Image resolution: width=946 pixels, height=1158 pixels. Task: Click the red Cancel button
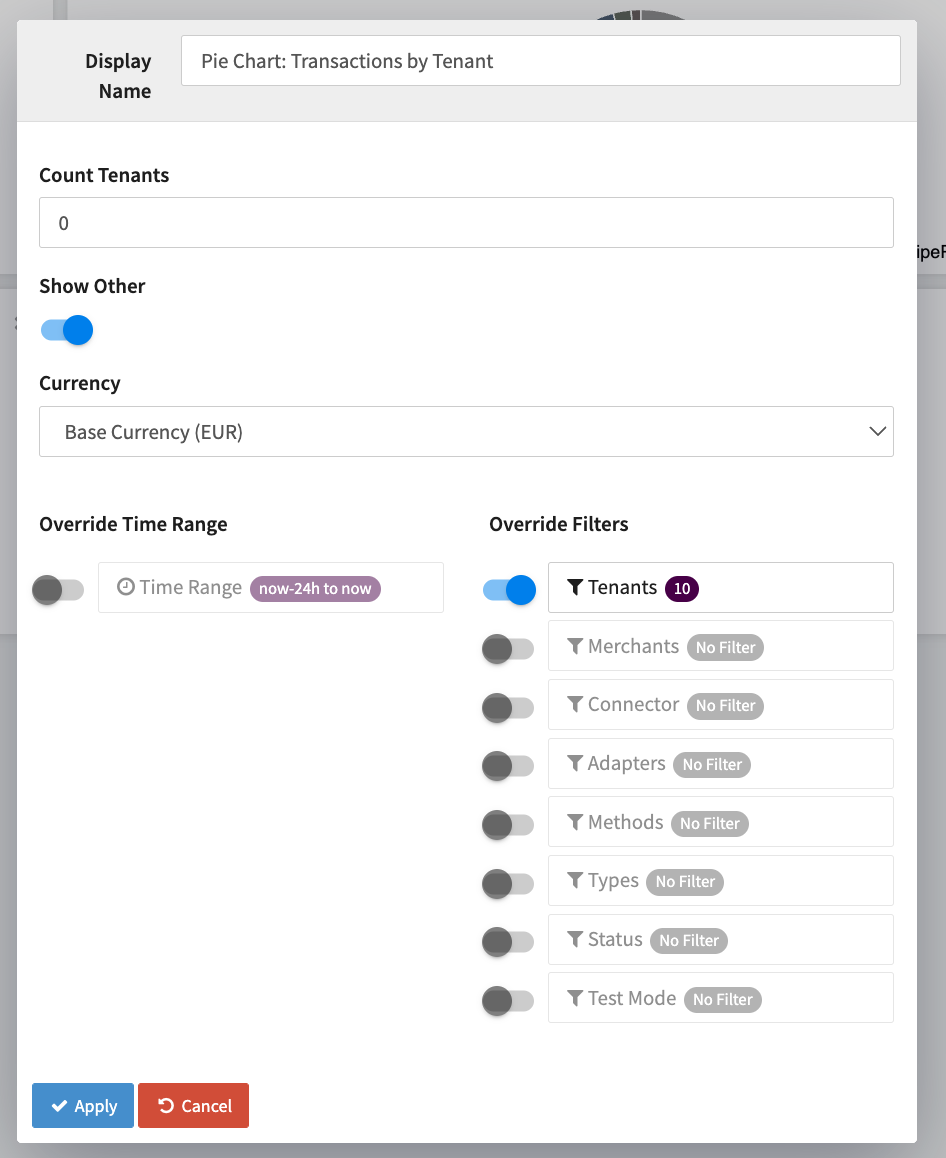click(194, 1106)
